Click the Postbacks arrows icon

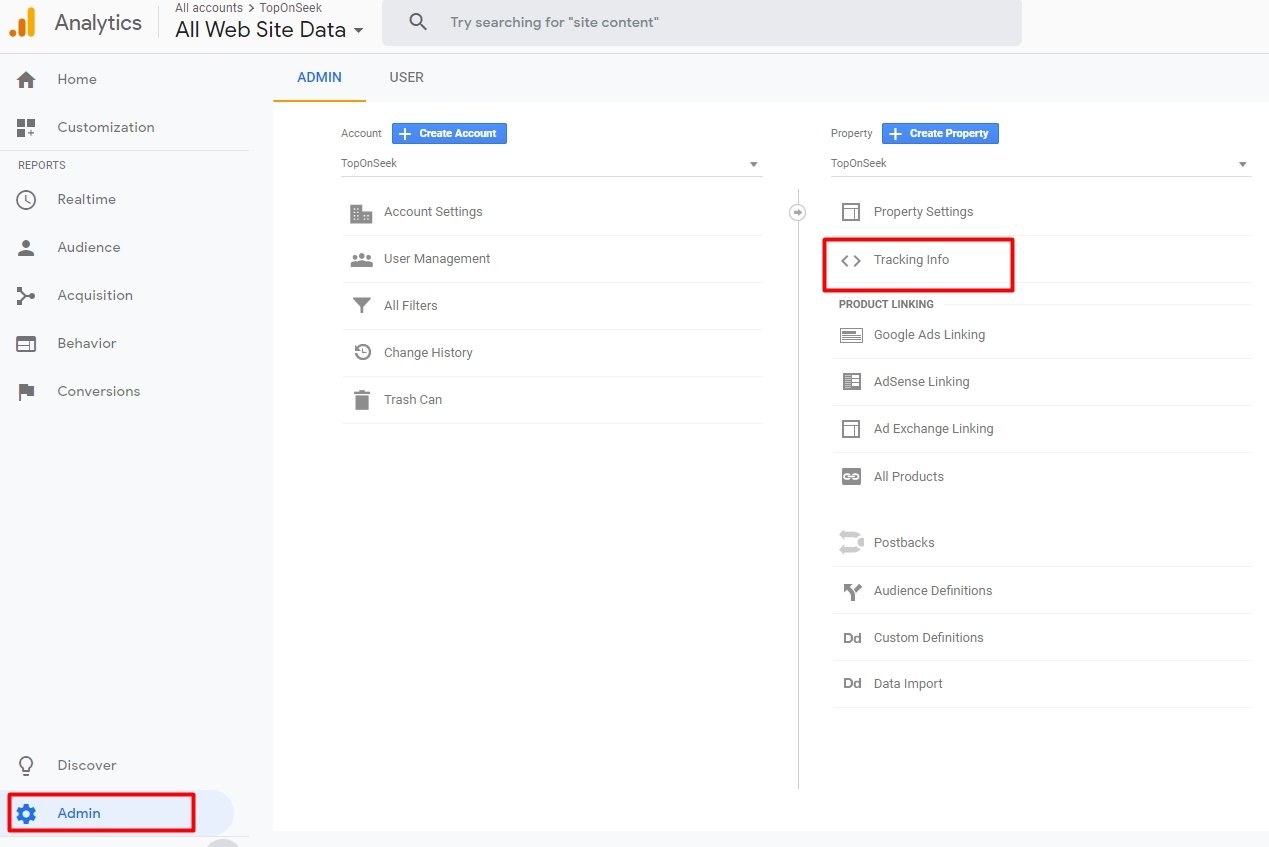click(x=850, y=543)
